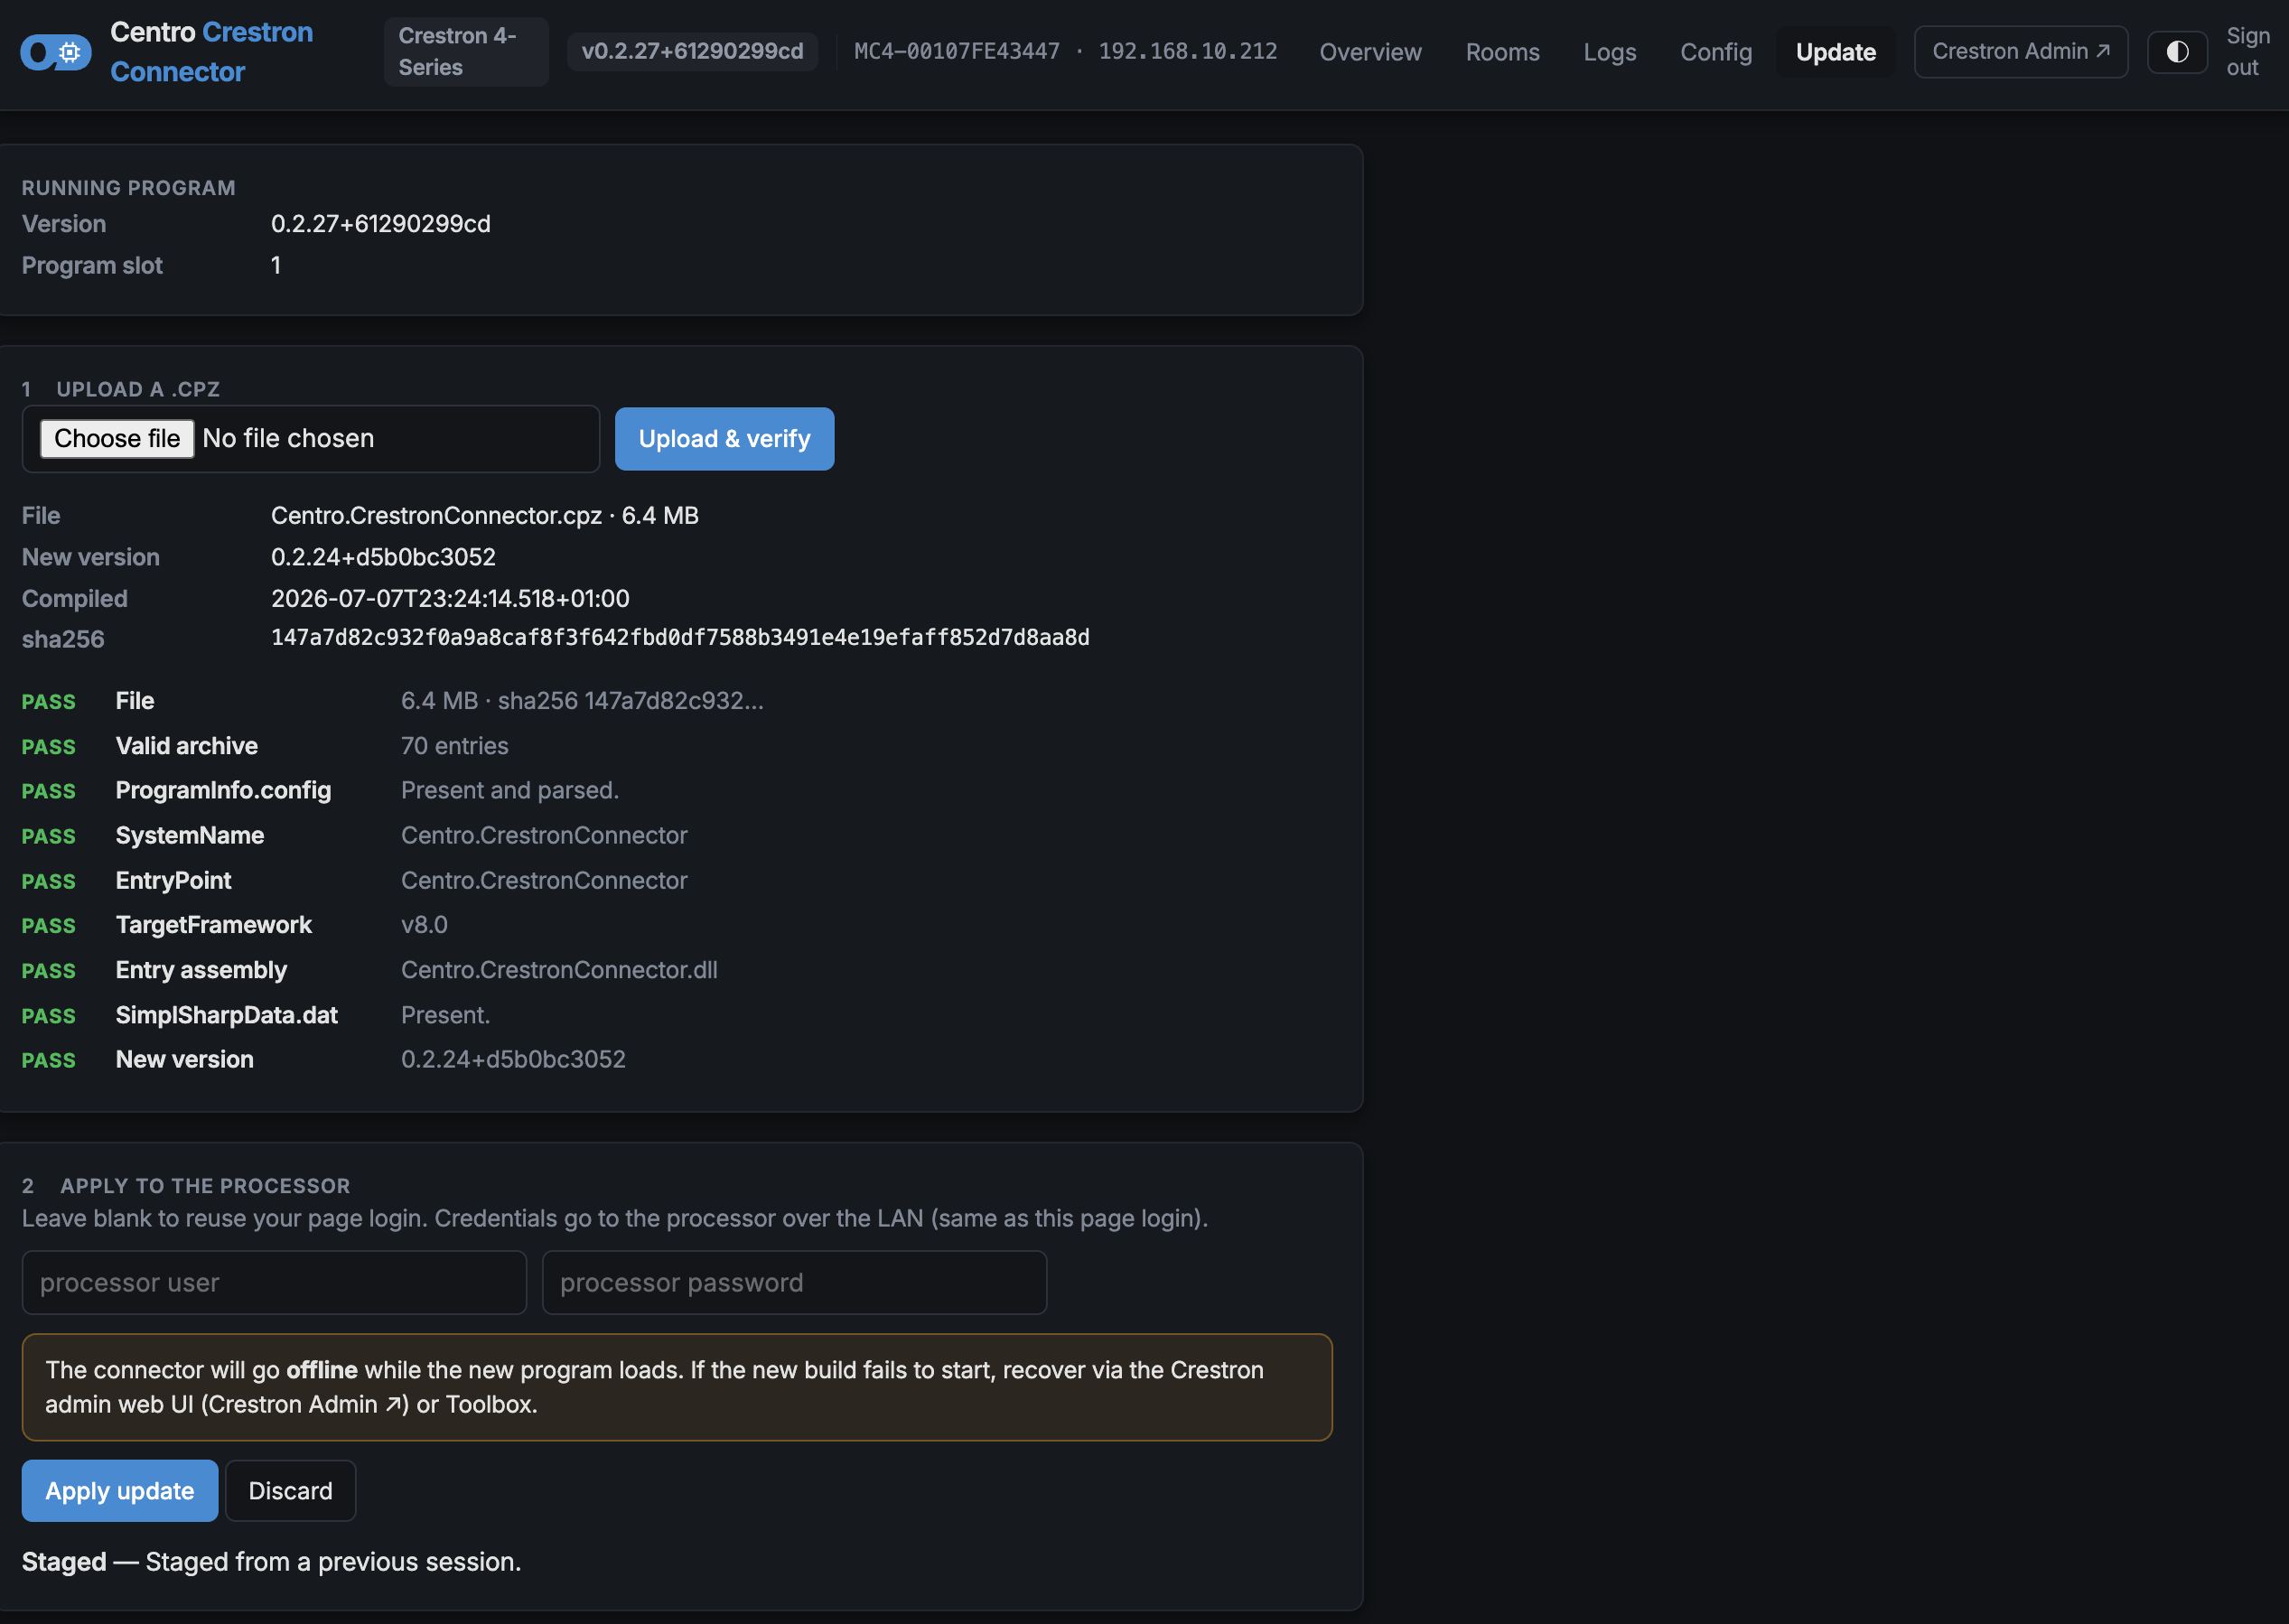Click the Valid archive '70 entries' detail
The image size is (2289, 1624).
coord(454,746)
